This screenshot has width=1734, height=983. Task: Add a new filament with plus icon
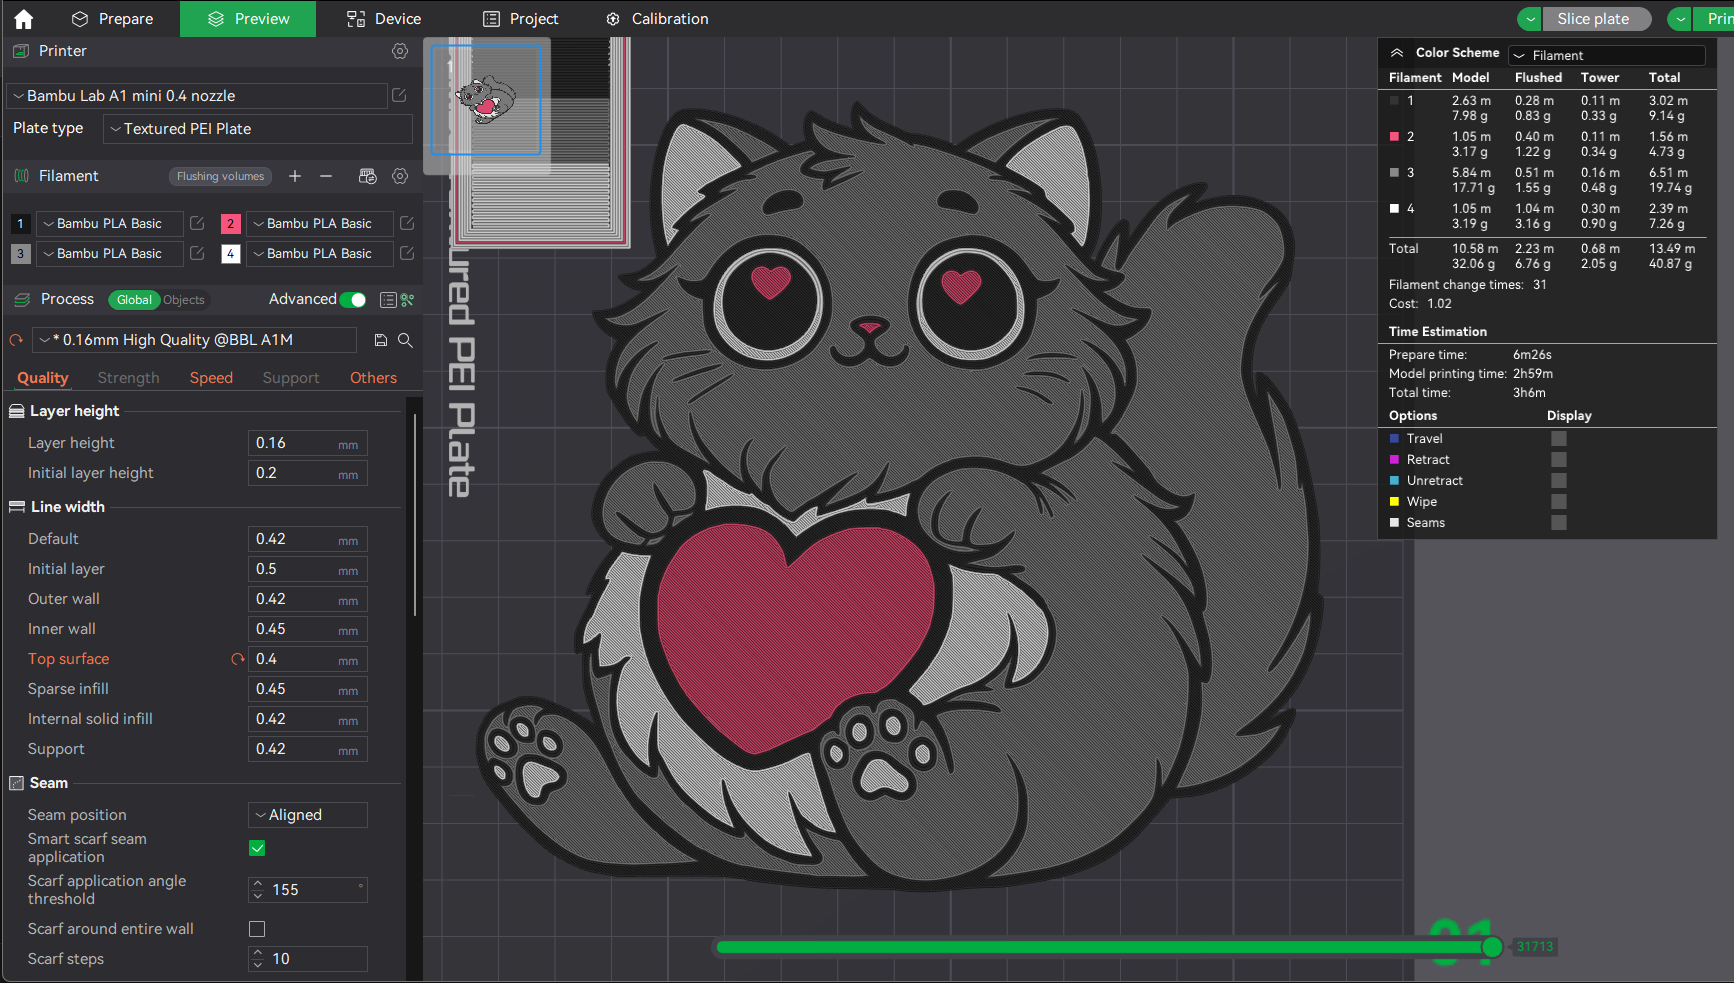[295, 176]
